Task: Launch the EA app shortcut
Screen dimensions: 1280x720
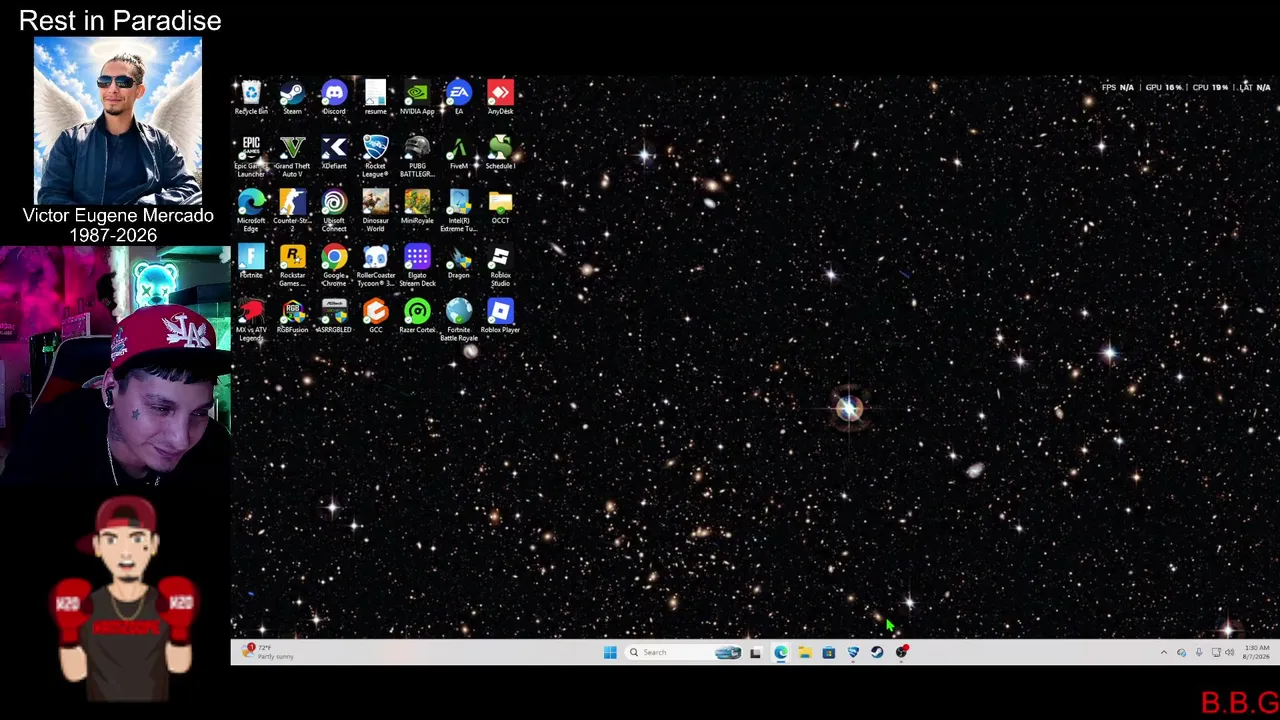Action: [459, 98]
